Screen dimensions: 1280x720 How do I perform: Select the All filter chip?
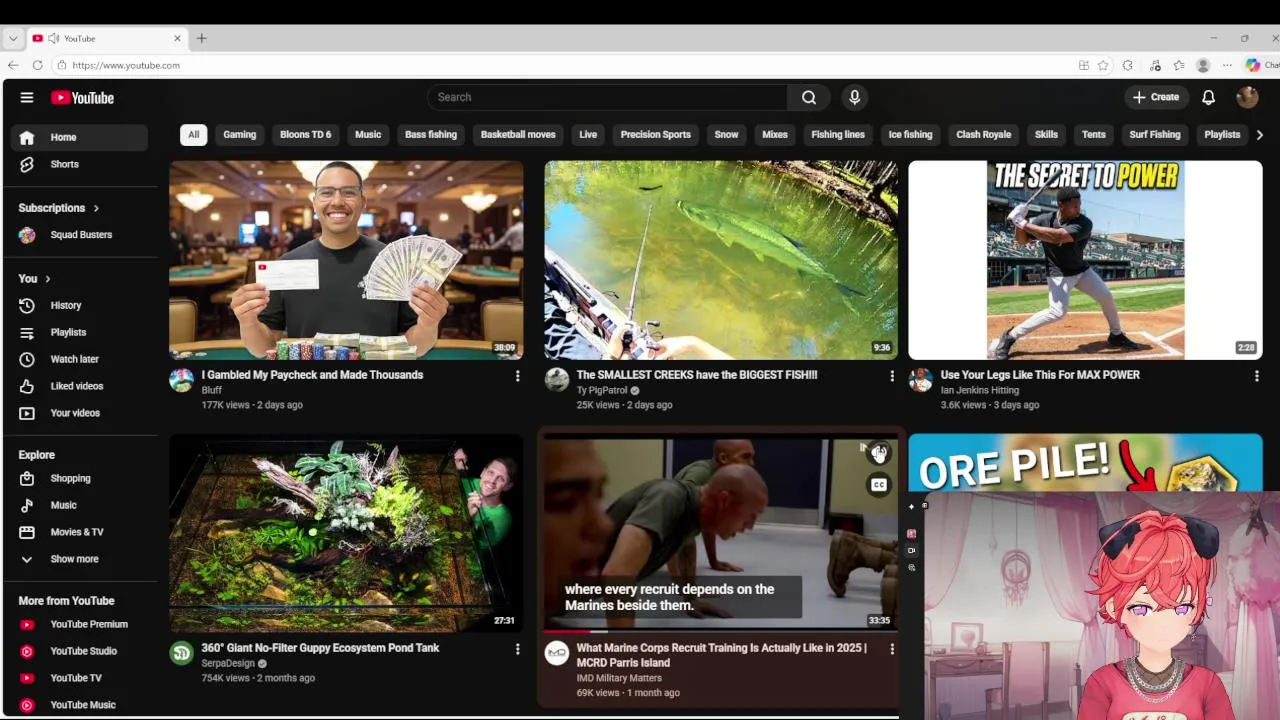pos(193,135)
